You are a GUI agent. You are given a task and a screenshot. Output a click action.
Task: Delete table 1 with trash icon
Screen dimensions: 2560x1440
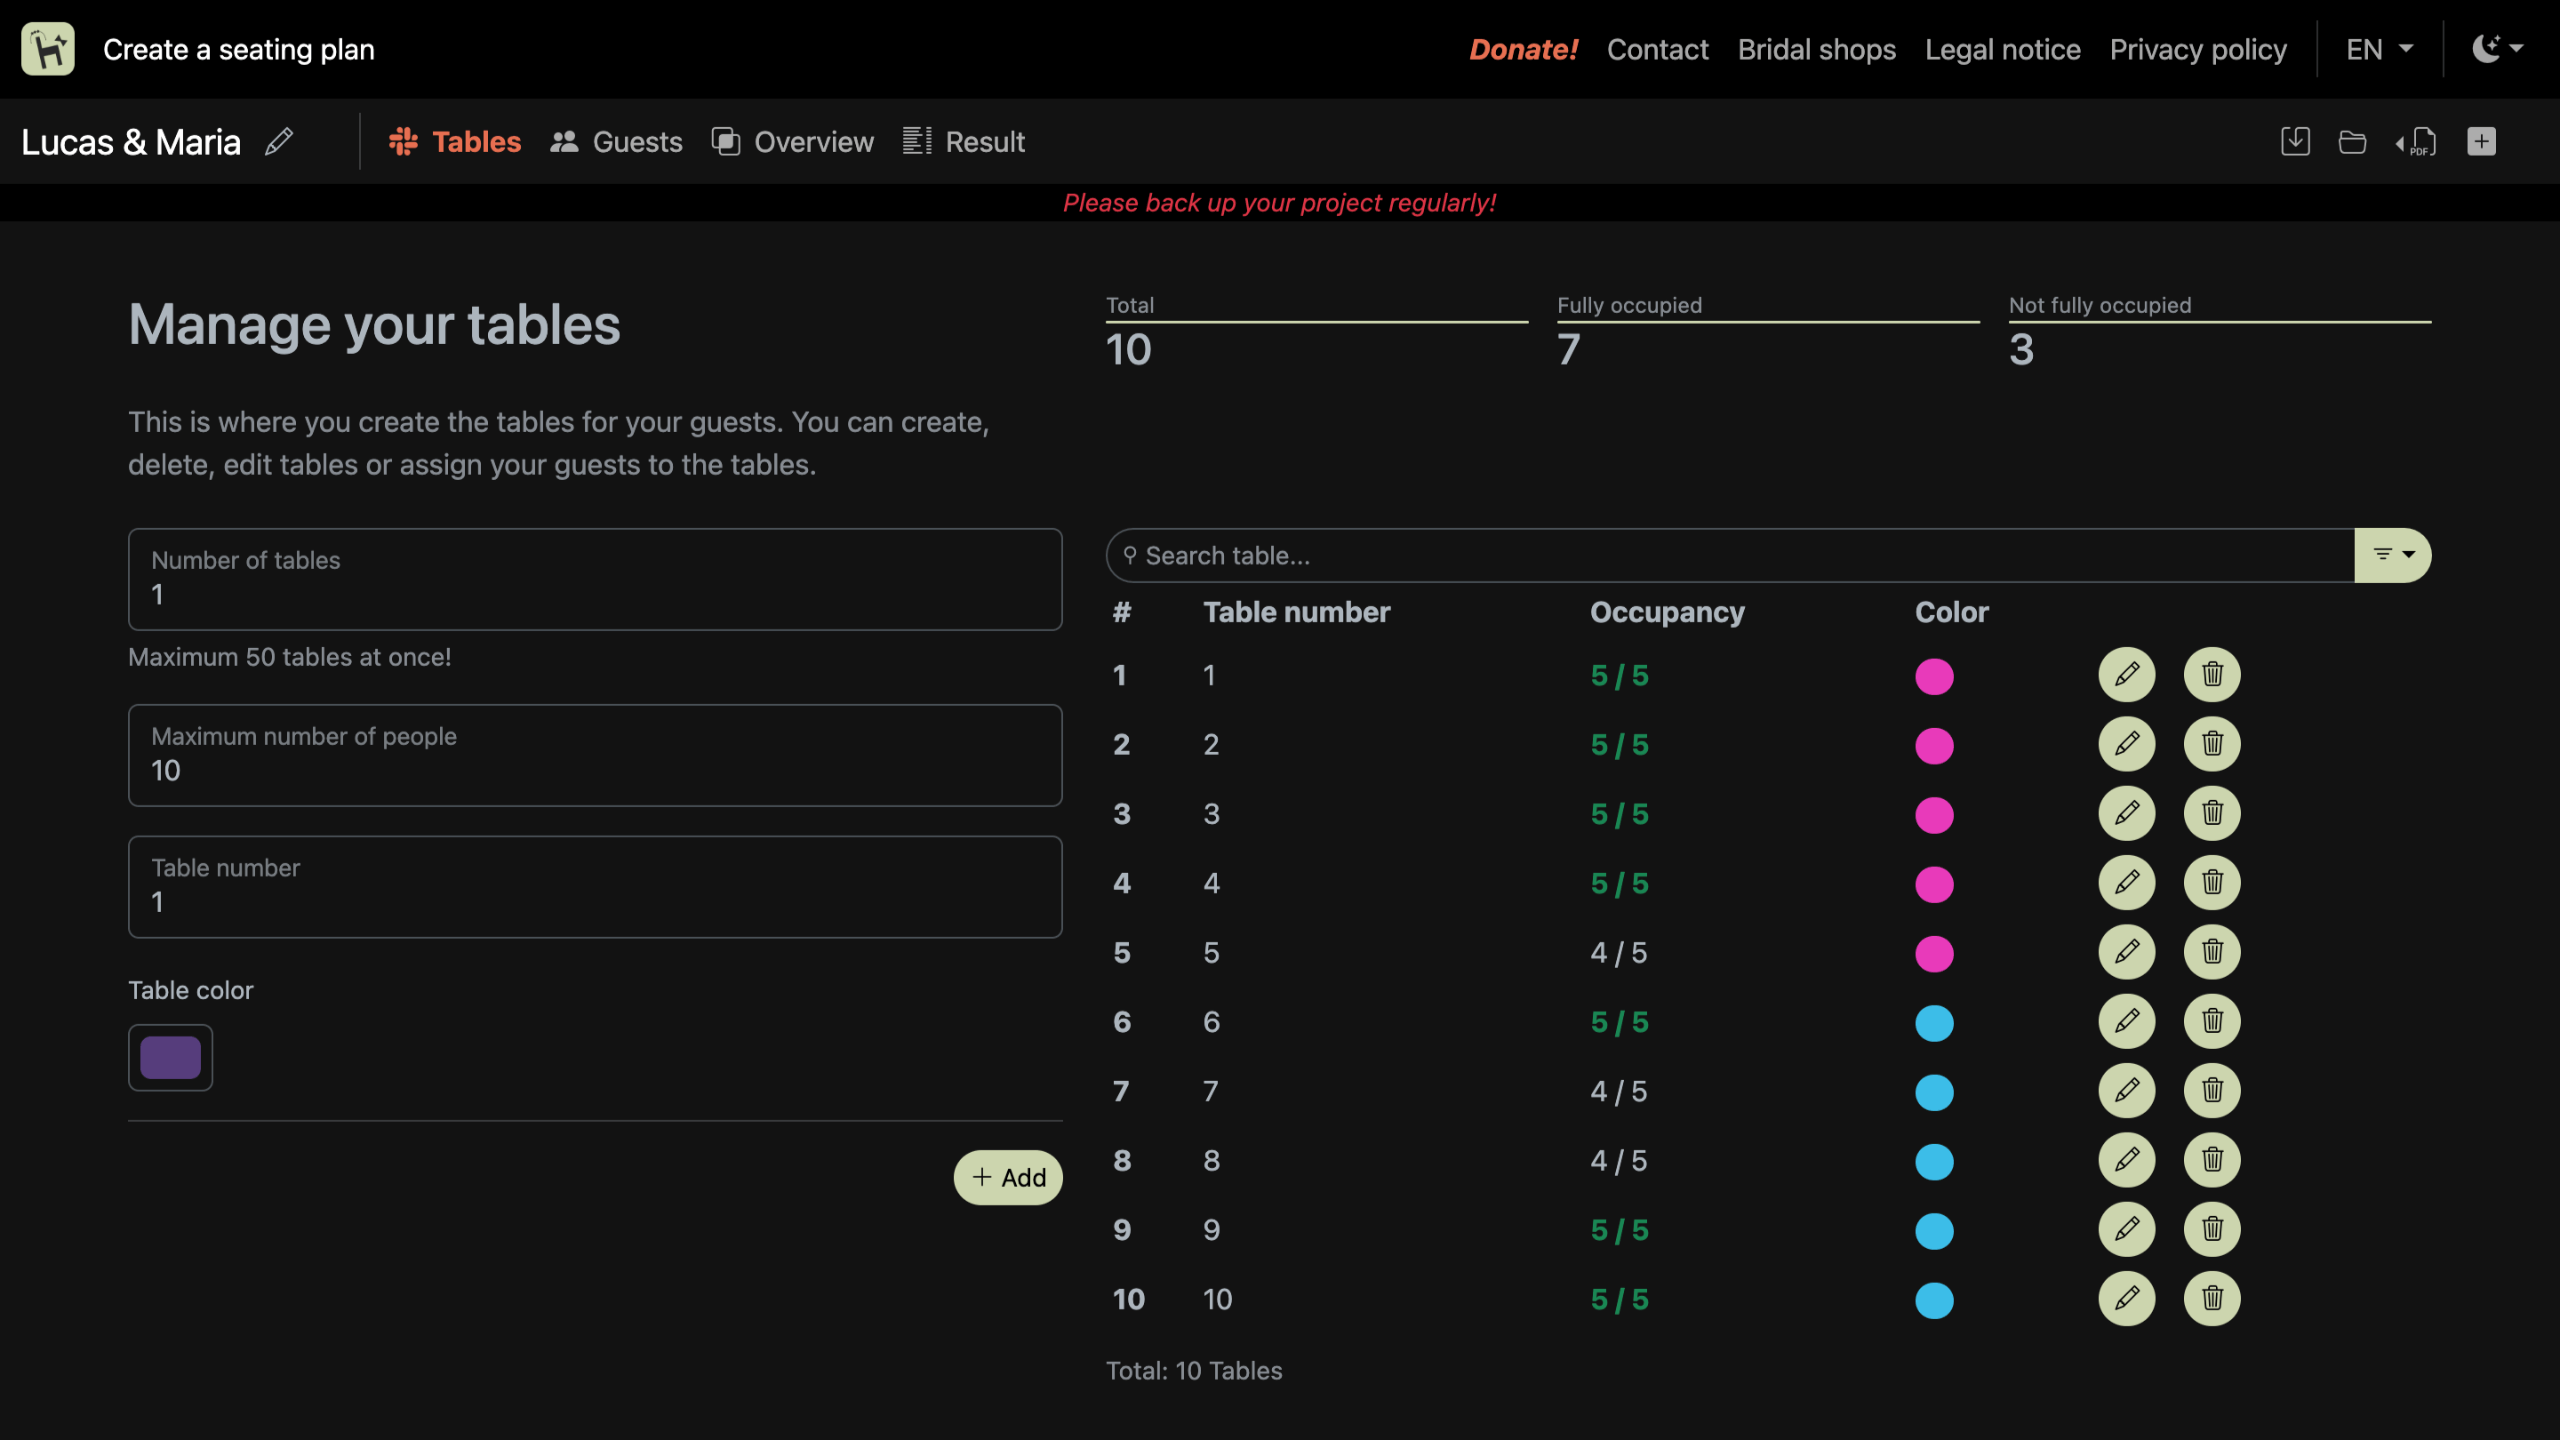point(2212,675)
